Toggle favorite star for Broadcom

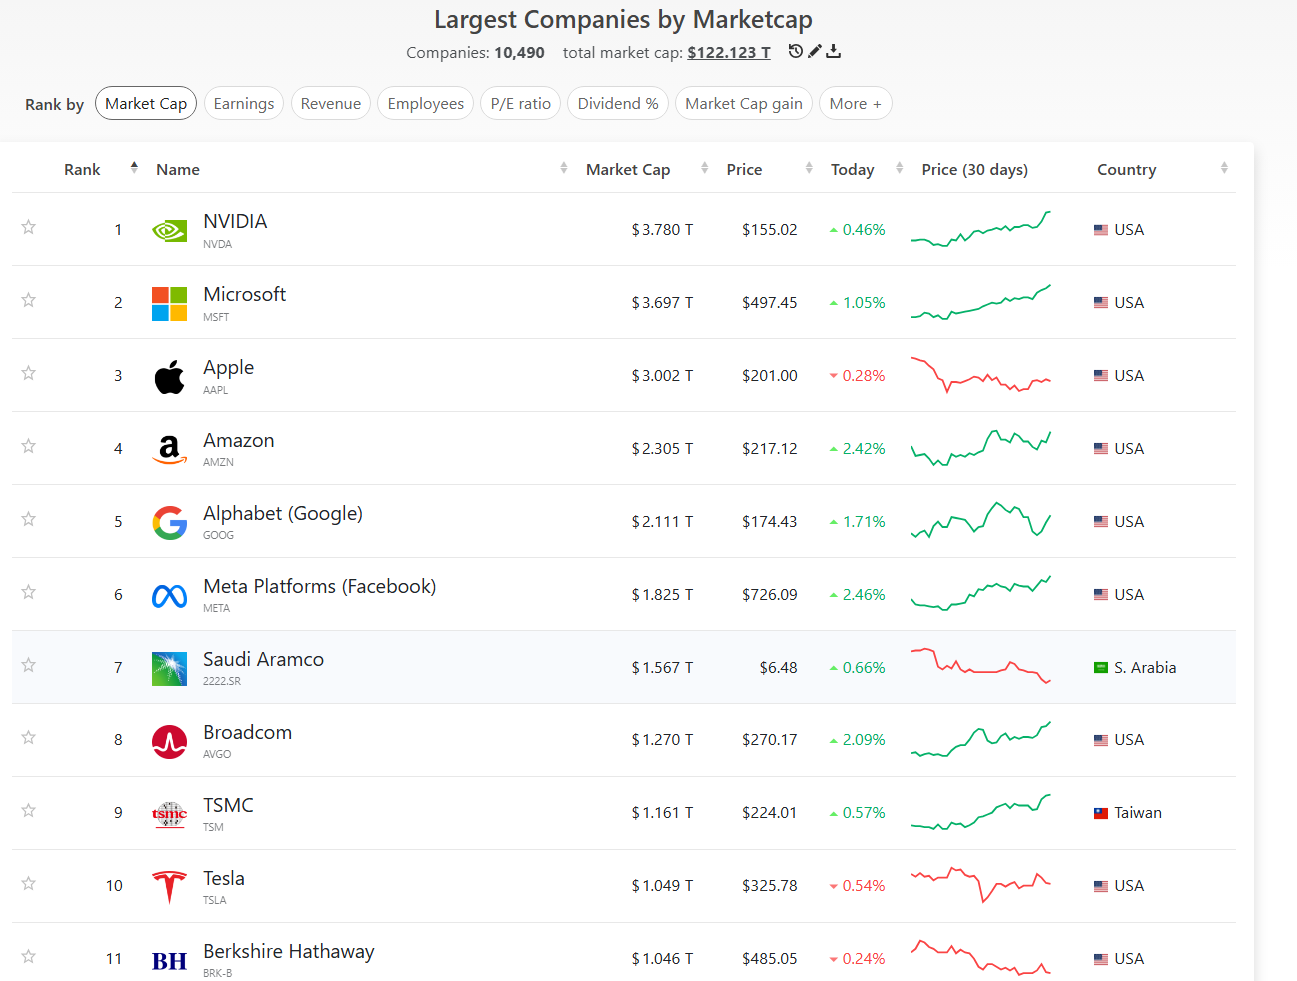point(29,737)
